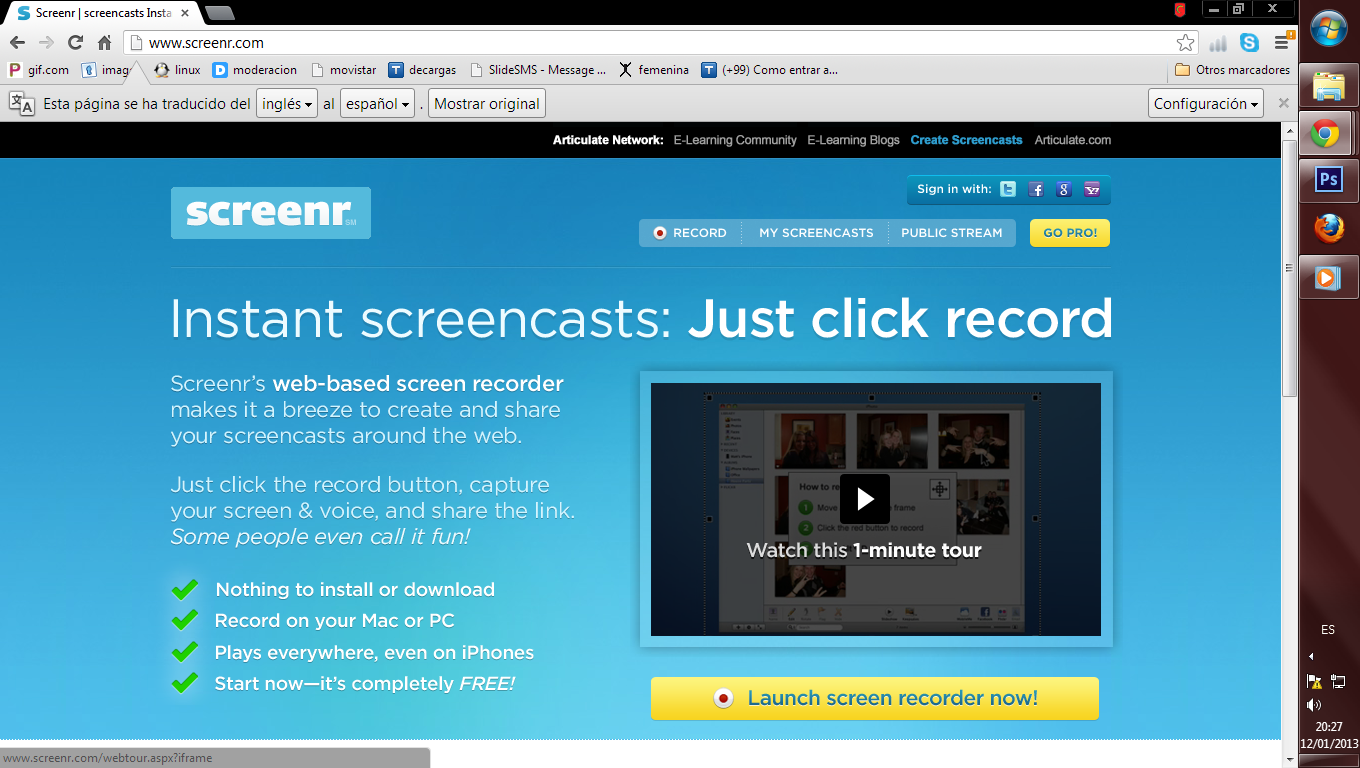
Task: Click the signal bars extension icon
Action: tap(1217, 43)
